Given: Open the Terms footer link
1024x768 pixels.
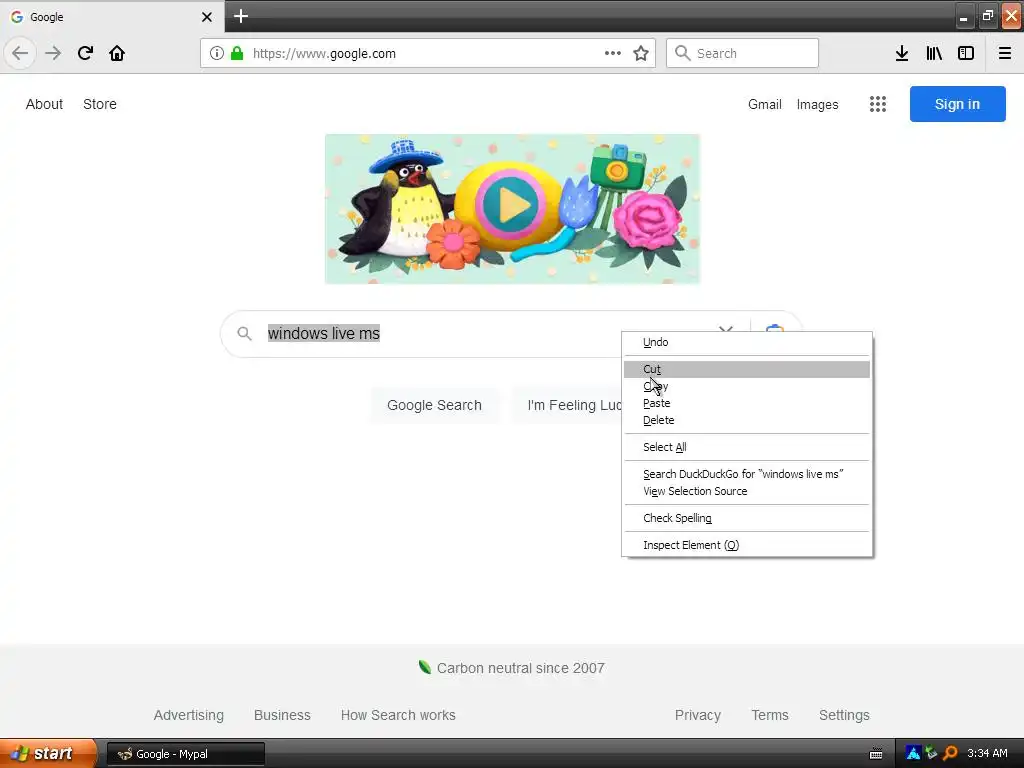Looking at the screenshot, I should point(770,716).
